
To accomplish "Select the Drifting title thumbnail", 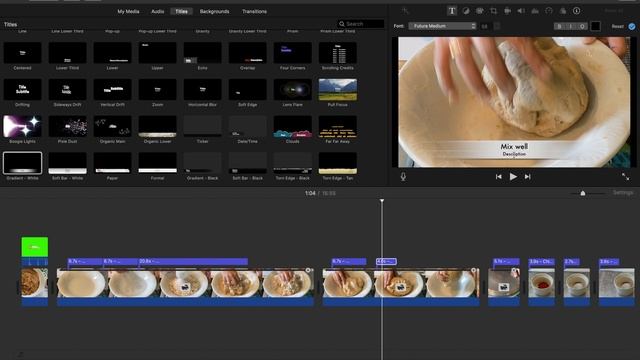I will (22, 89).
